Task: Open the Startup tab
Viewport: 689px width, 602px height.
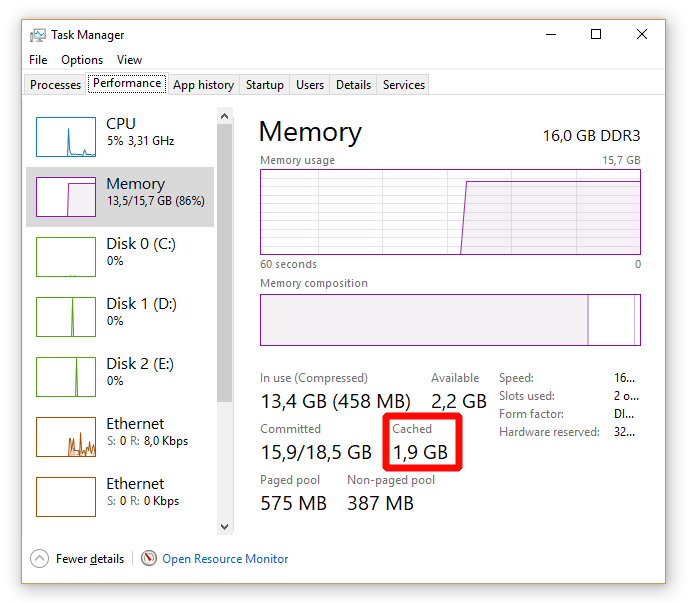Action: pos(265,85)
